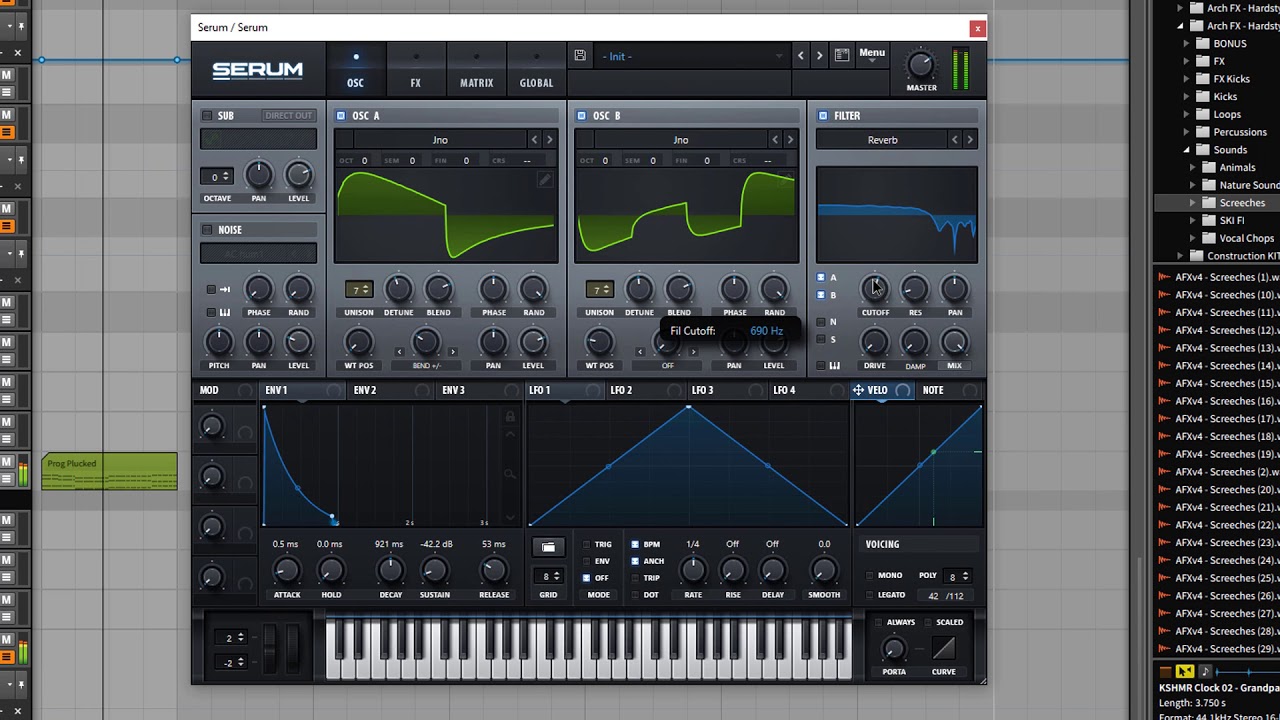Open the preset browser icon next to Menu
The width and height of the screenshot is (1280, 720).
click(x=842, y=56)
